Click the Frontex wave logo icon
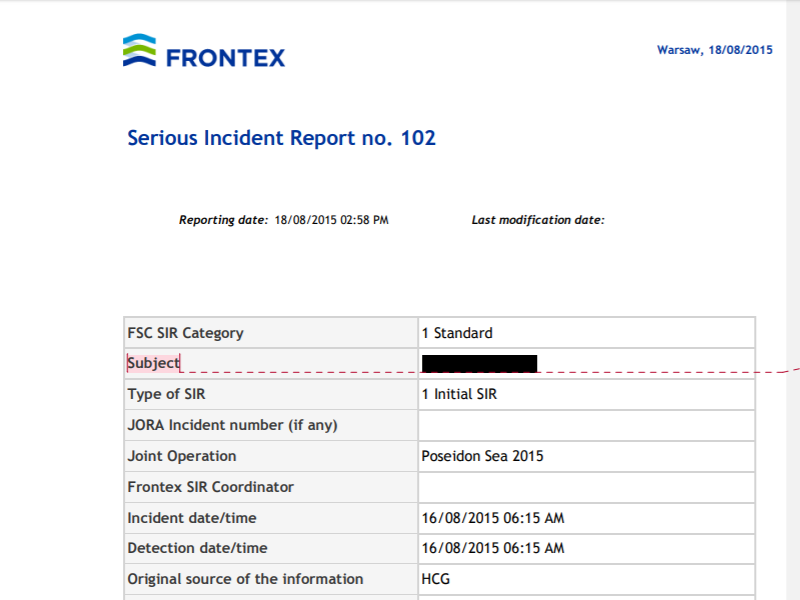Image resolution: width=800 pixels, height=600 pixels. point(139,50)
